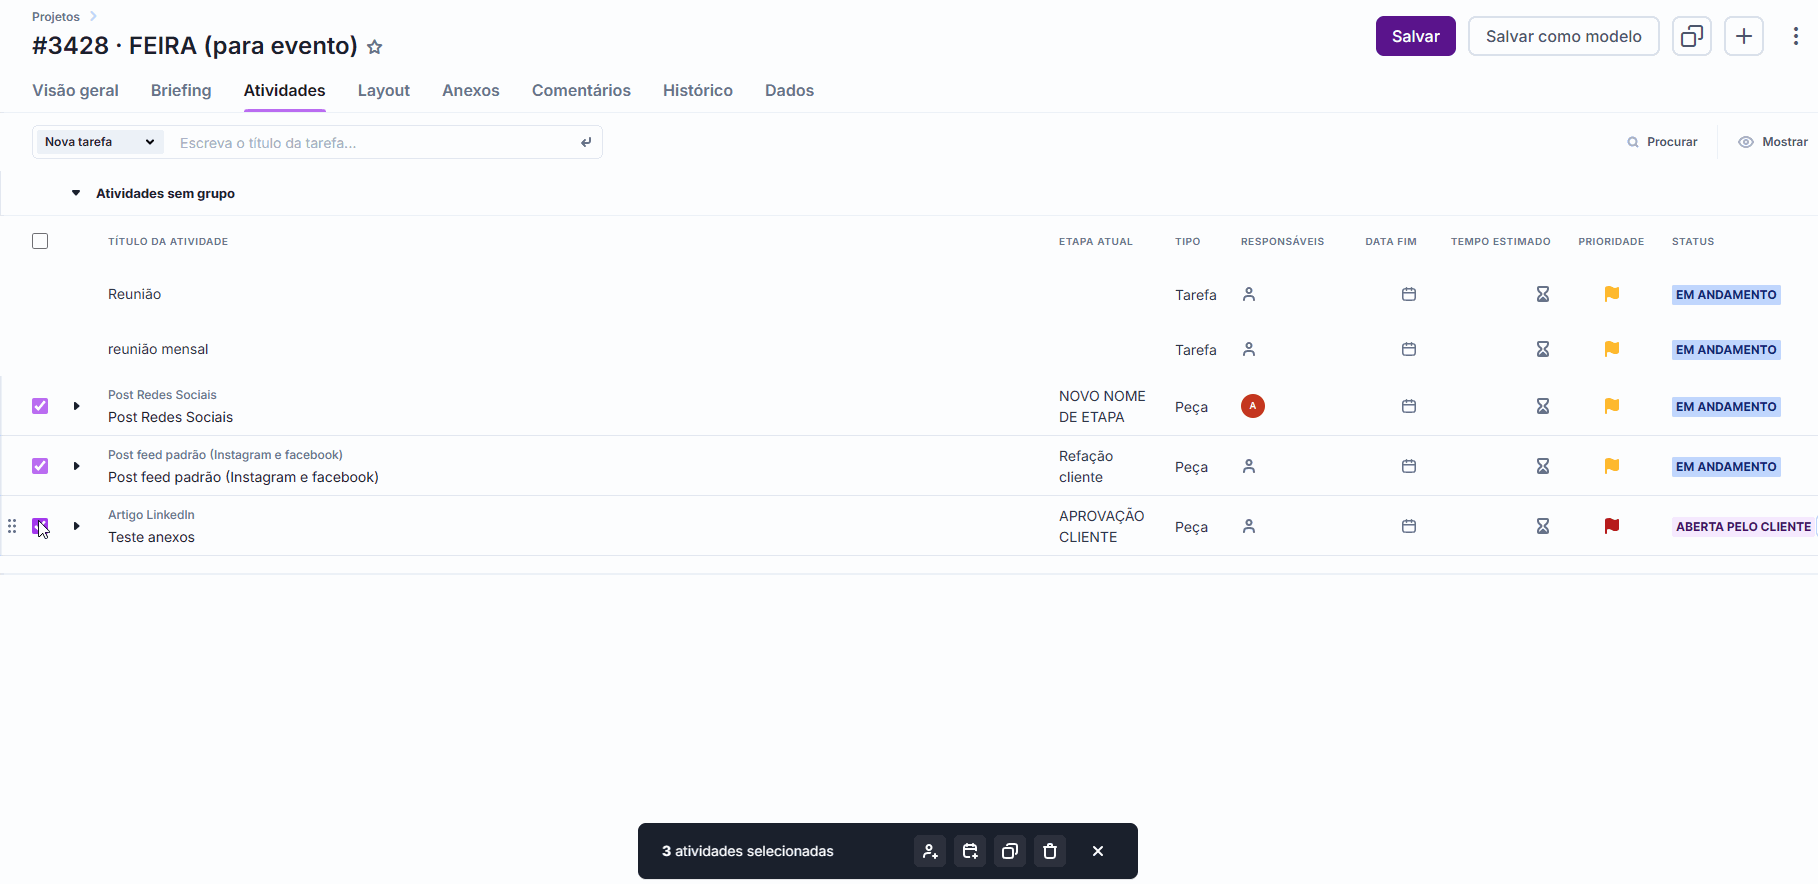This screenshot has width=1818, height=884.
Task: Uncheck the Post Redes Sociais checkbox
Action: [40, 406]
